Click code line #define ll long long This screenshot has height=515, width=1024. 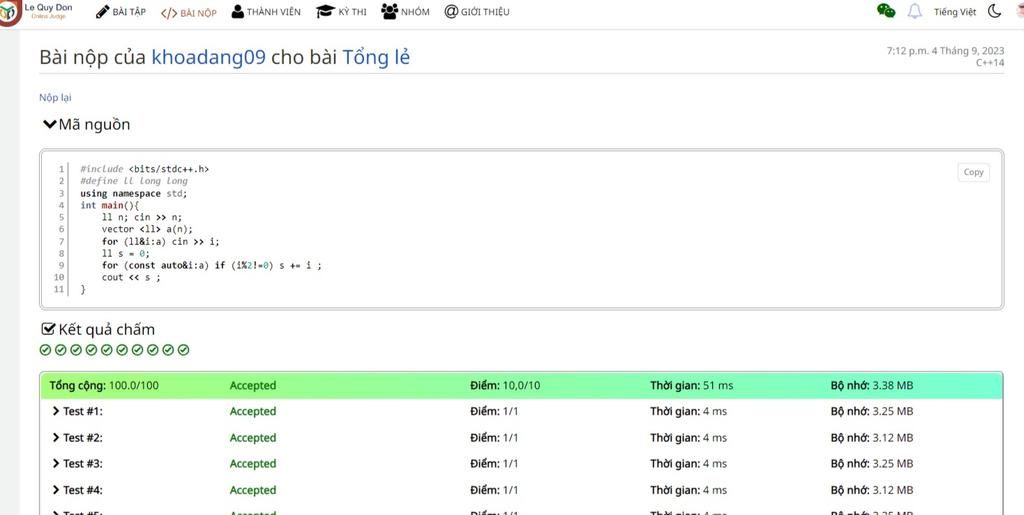(134, 181)
